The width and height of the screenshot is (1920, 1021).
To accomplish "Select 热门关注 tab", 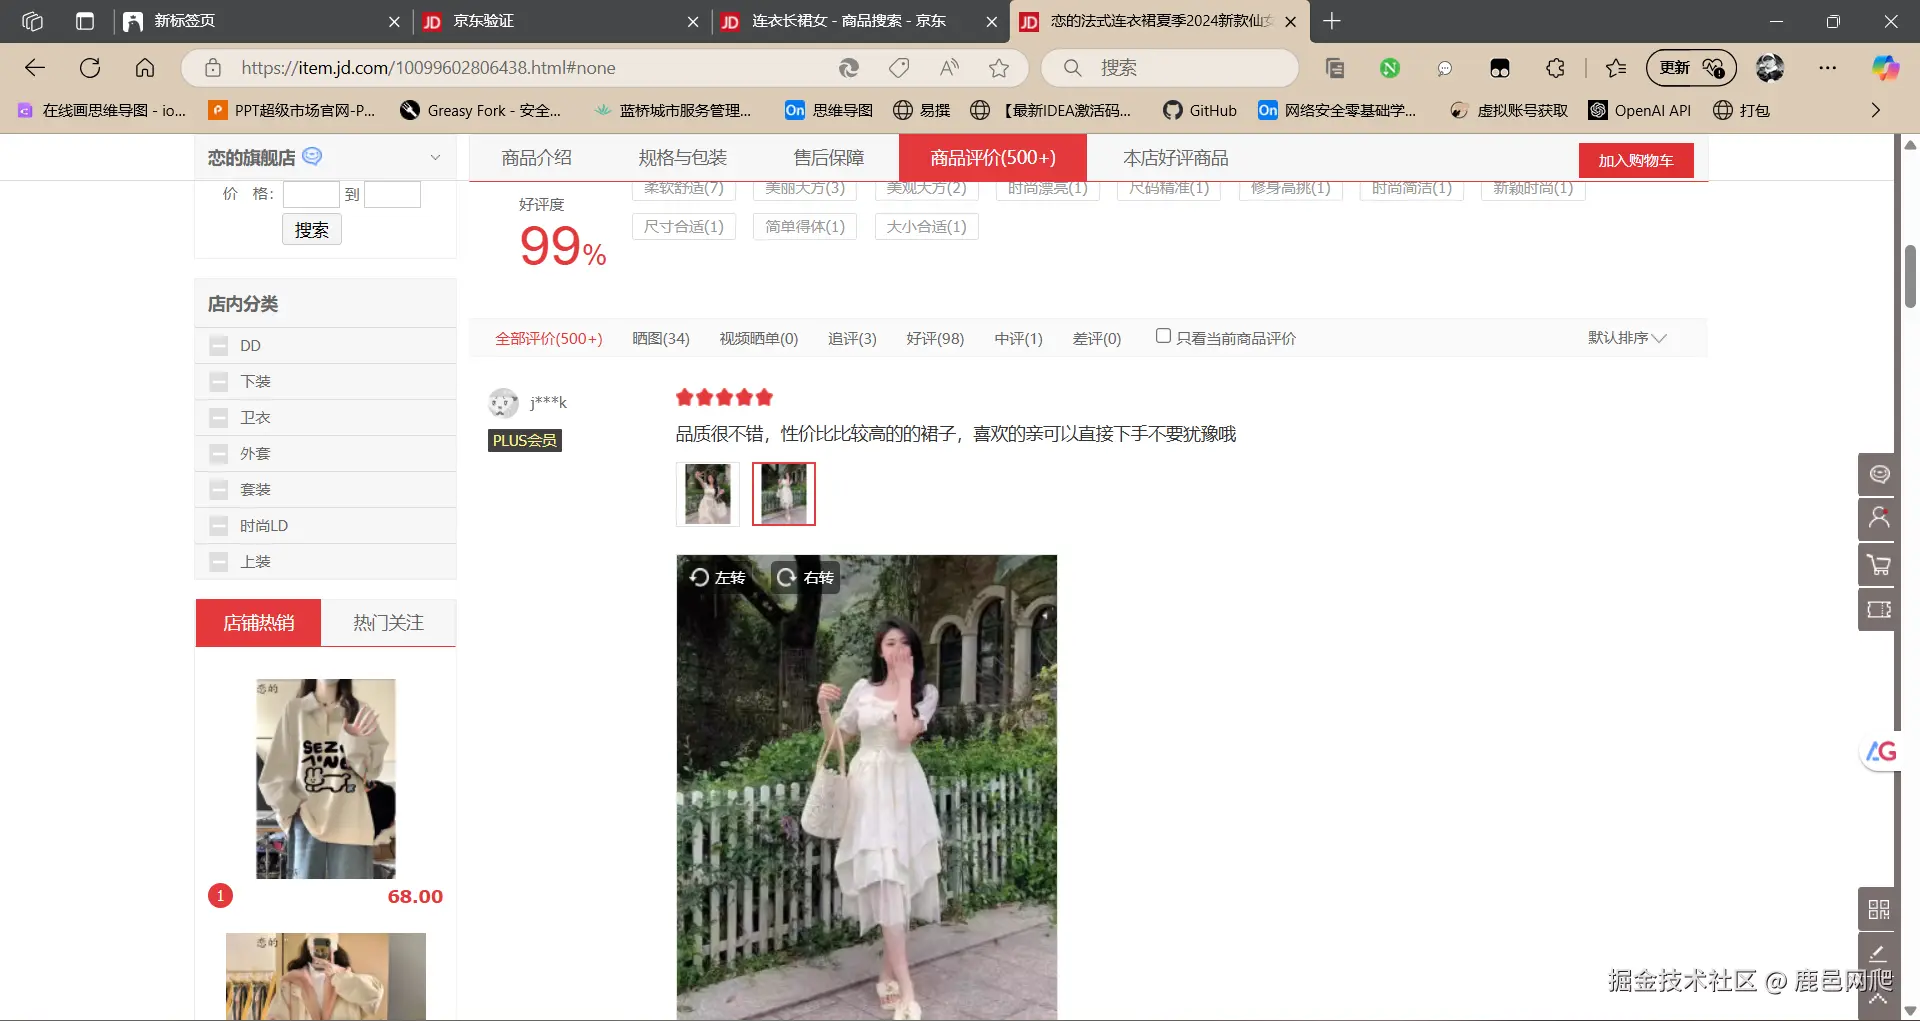I will [388, 623].
